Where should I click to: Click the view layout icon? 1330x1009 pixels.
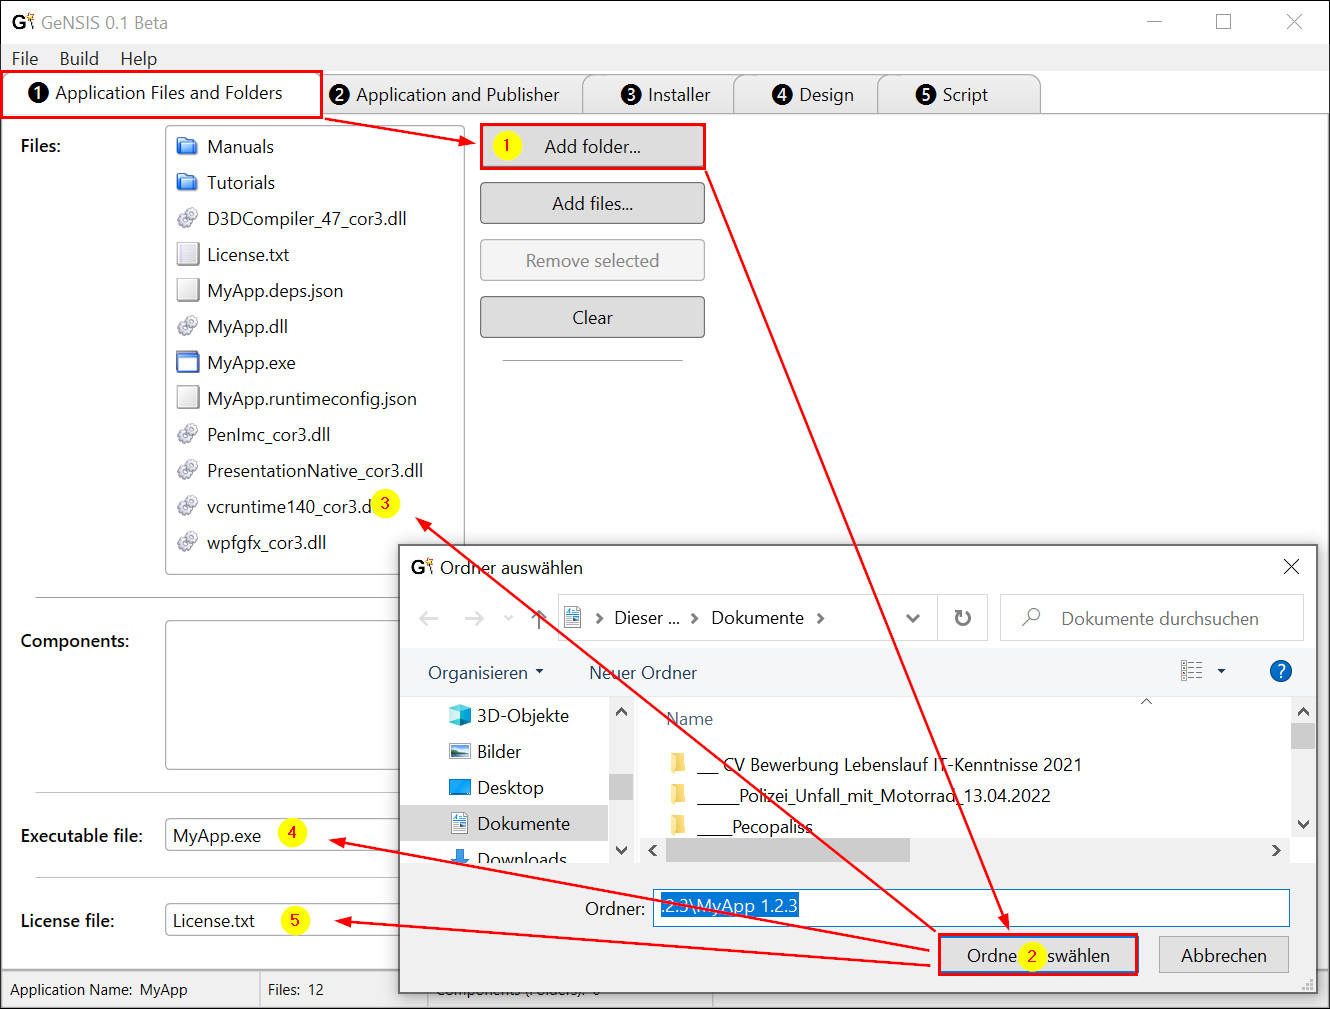click(1192, 671)
